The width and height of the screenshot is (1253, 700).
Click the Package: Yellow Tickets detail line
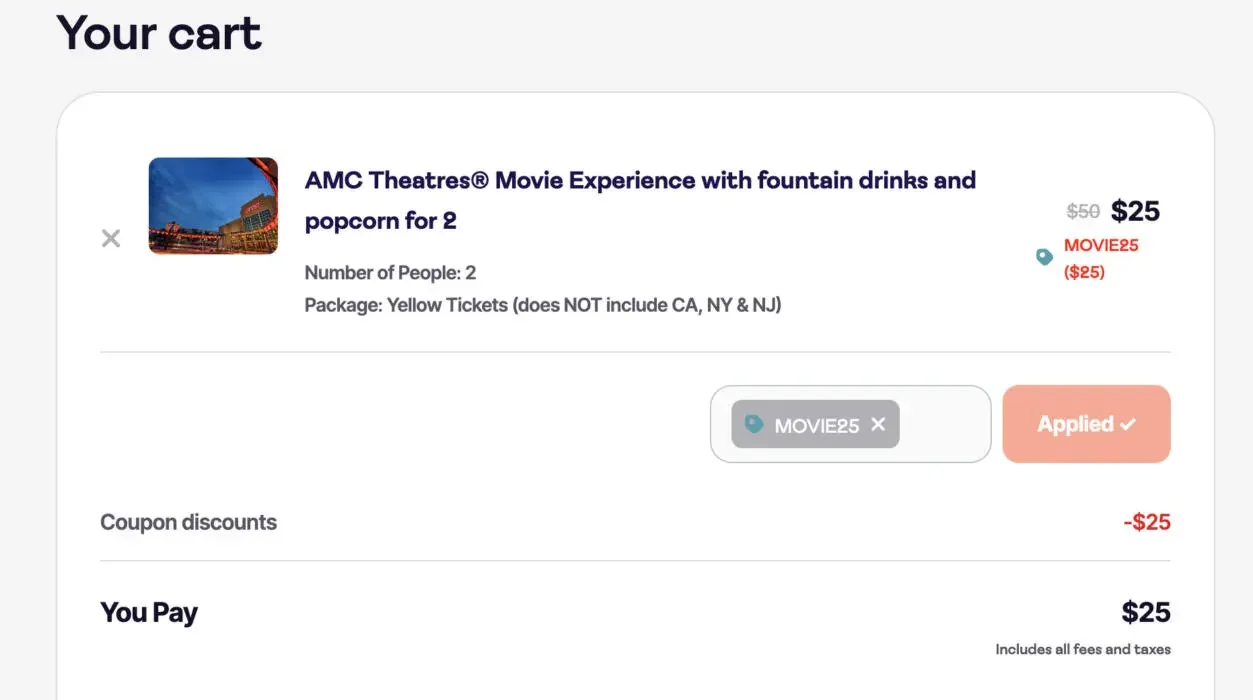tap(542, 304)
